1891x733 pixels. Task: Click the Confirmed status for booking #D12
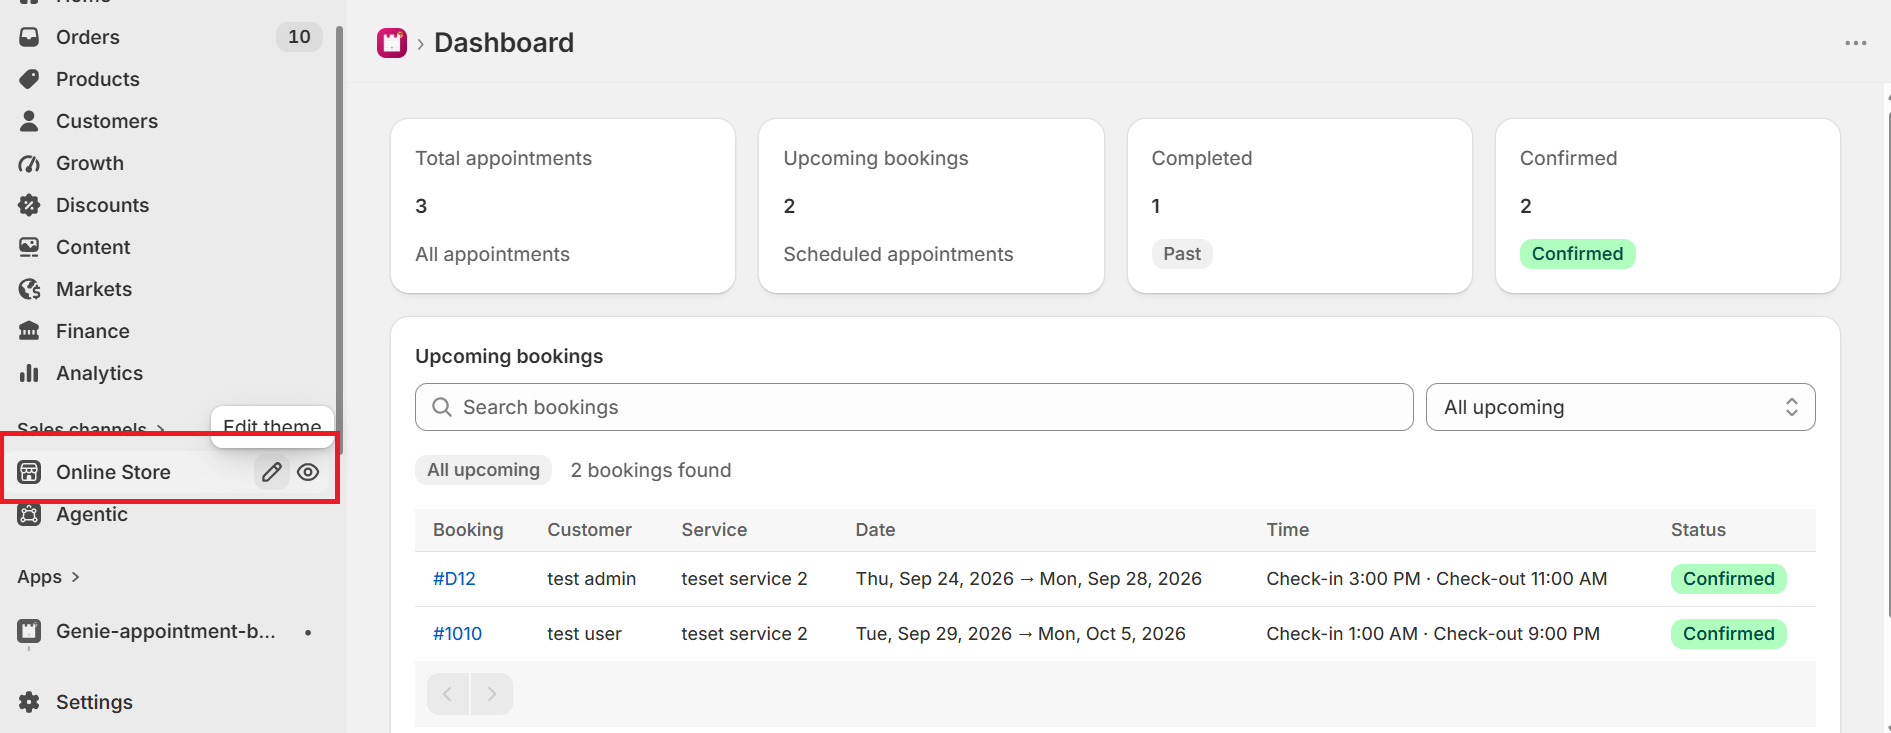1728,579
